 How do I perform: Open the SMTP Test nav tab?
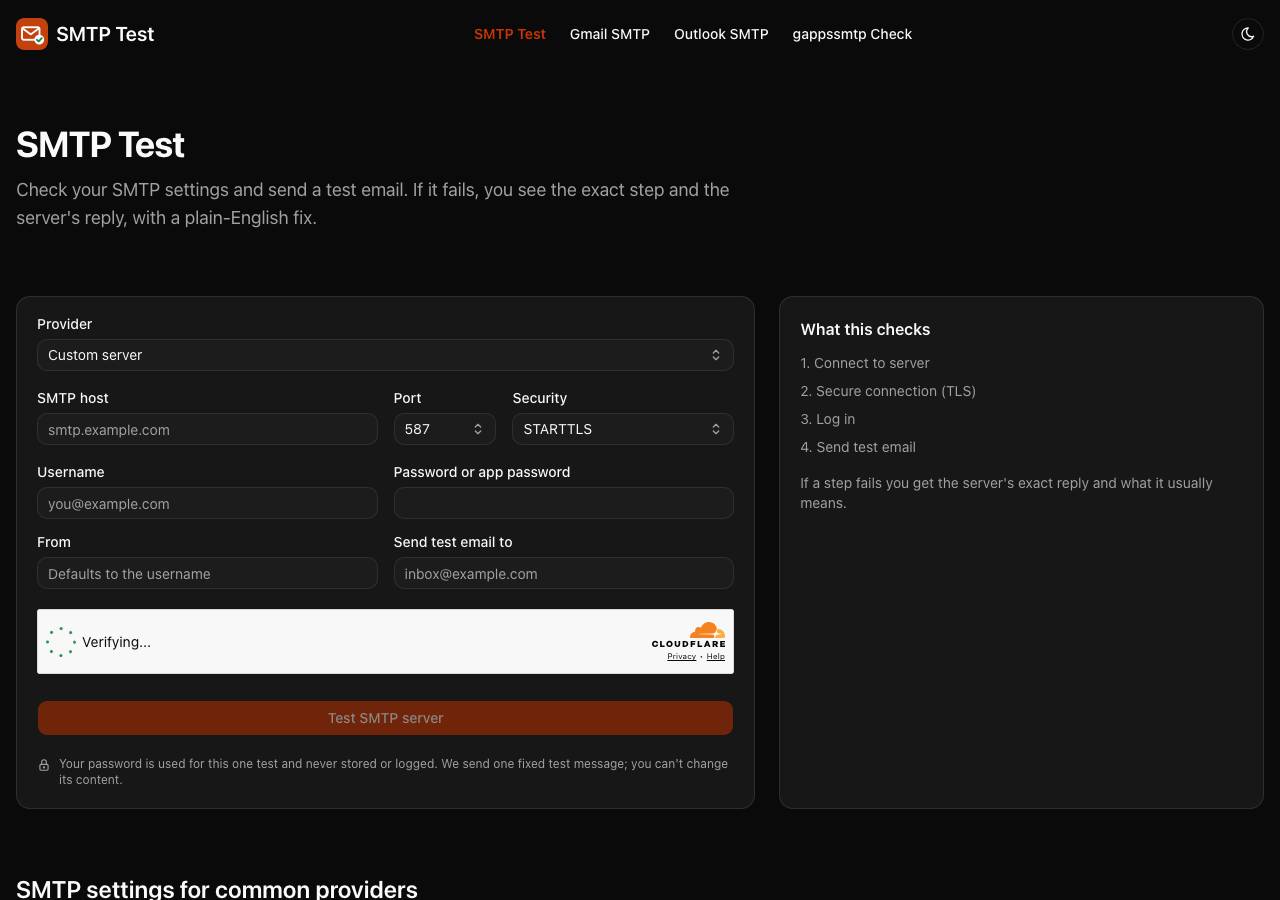(x=510, y=34)
